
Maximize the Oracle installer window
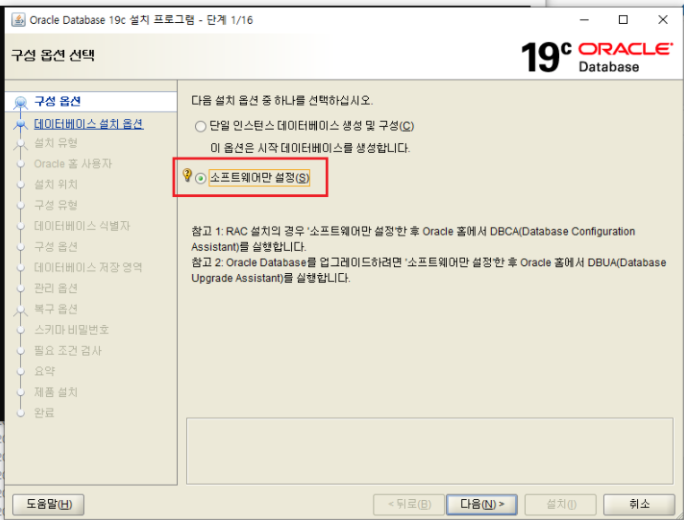623,20
